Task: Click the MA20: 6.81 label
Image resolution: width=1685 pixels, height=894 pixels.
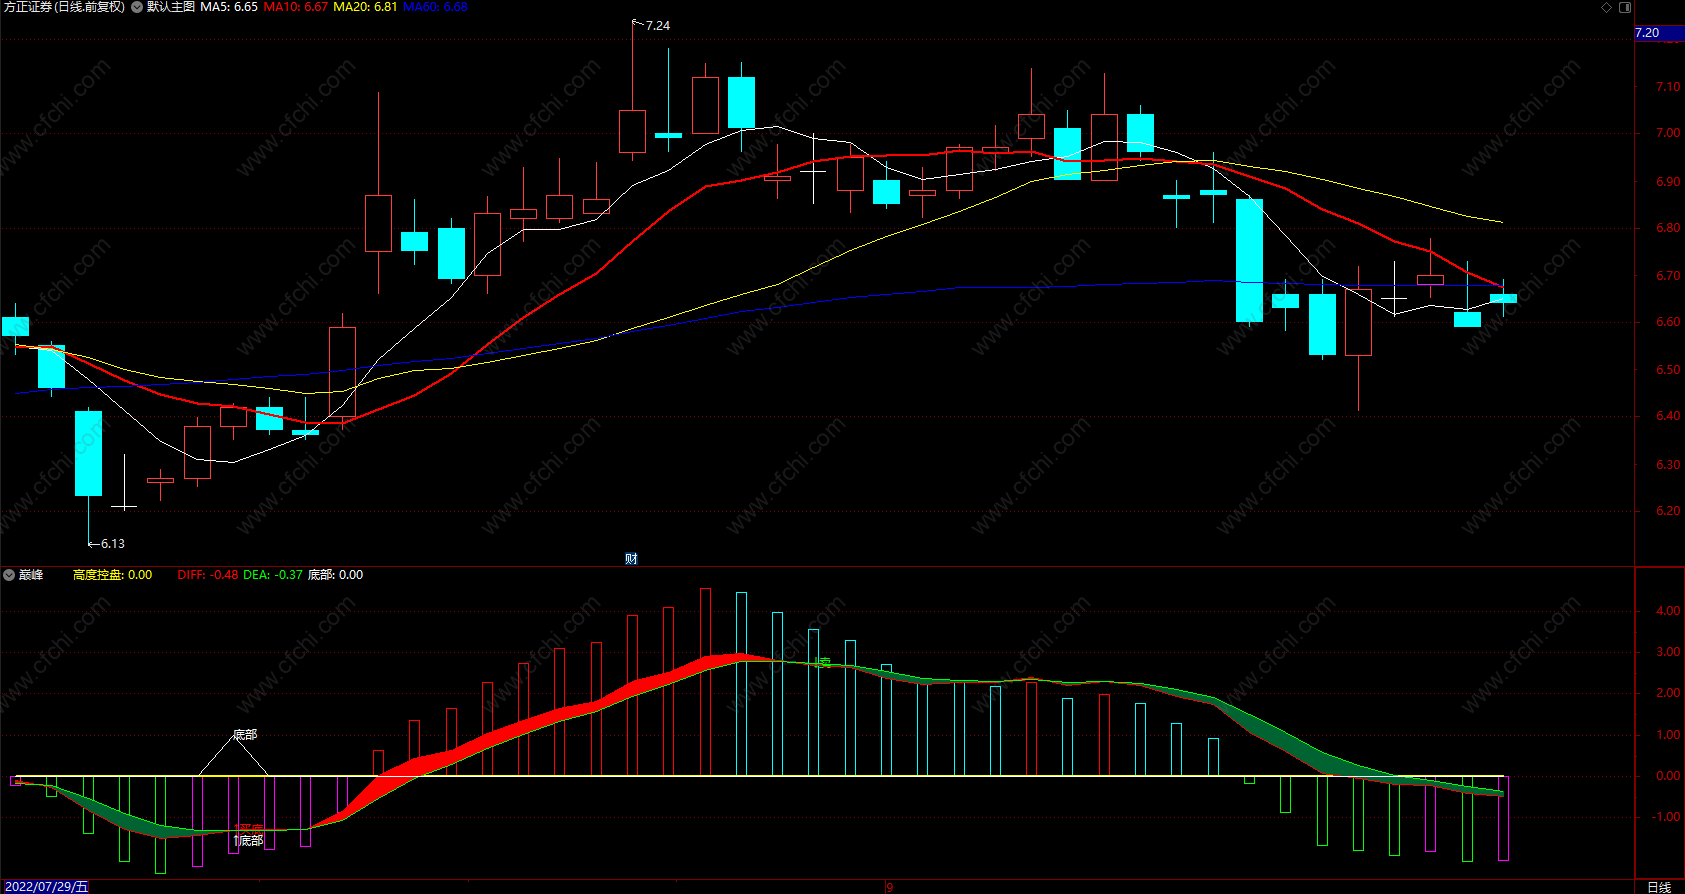Action: pyautogui.click(x=365, y=7)
